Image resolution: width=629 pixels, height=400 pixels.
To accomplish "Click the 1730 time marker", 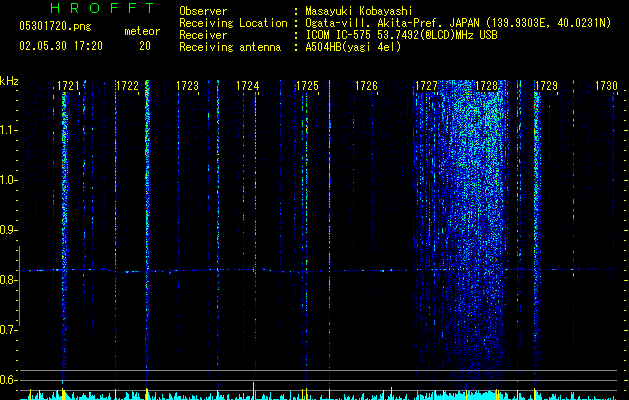I will click(x=606, y=86).
